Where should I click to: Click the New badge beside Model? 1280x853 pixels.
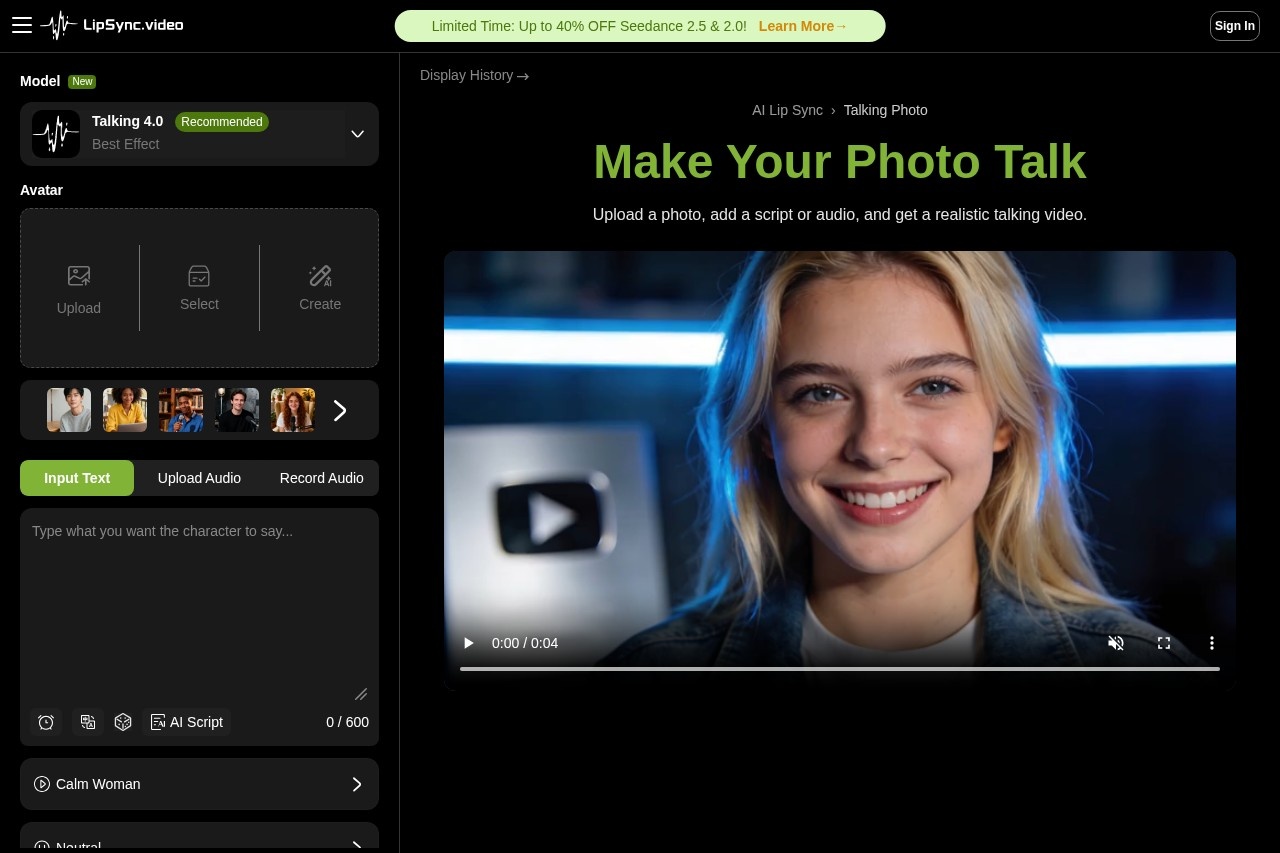tap(82, 82)
